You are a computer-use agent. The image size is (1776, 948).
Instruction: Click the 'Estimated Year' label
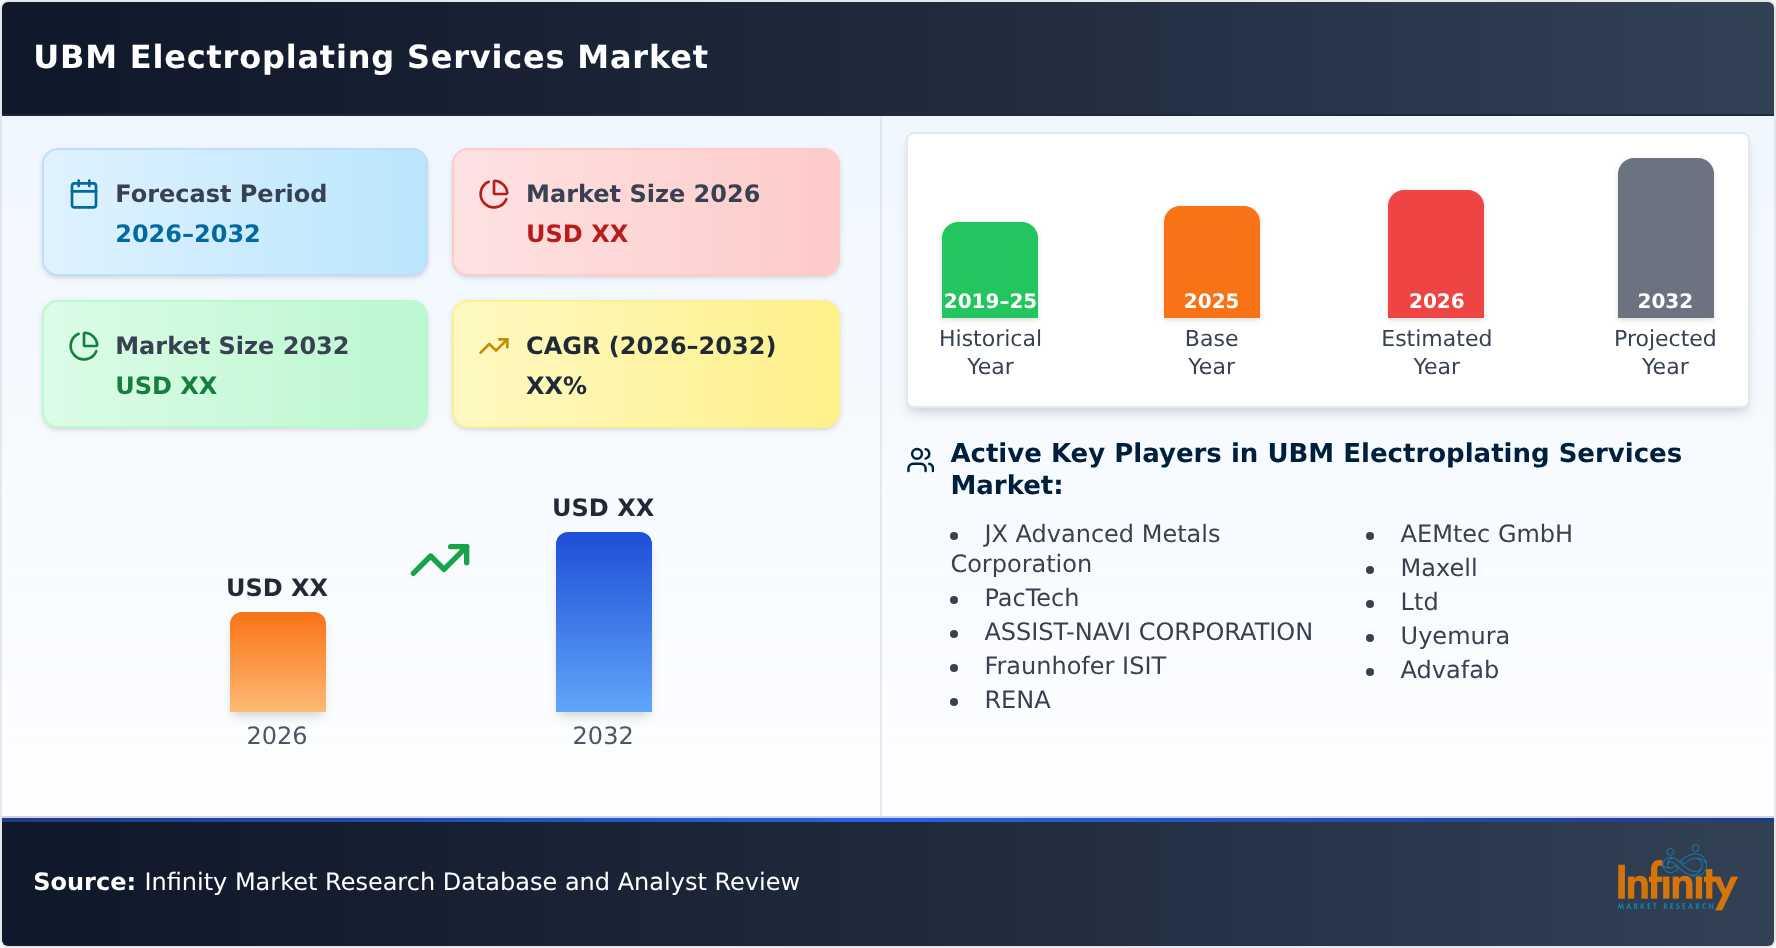[1436, 353]
